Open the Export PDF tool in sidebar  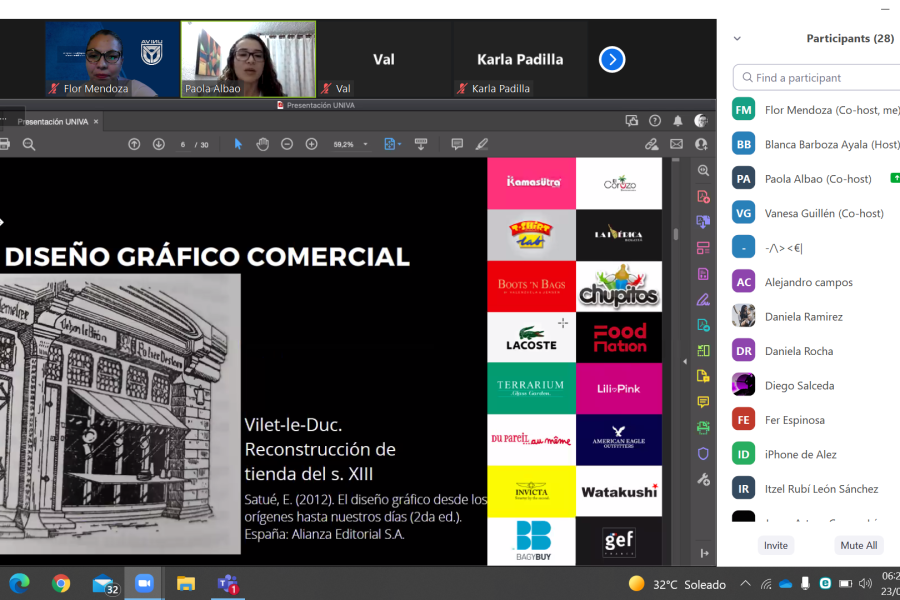coord(703,222)
